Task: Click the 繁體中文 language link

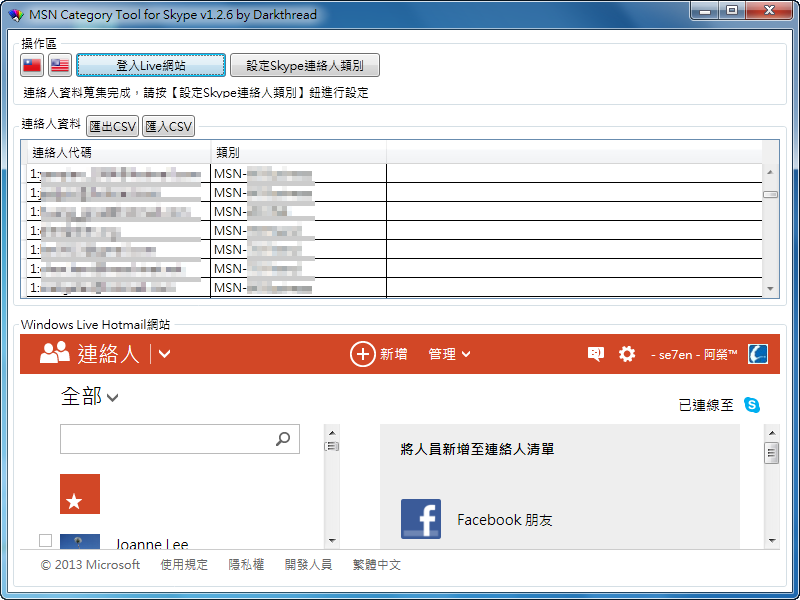Action: tap(377, 565)
